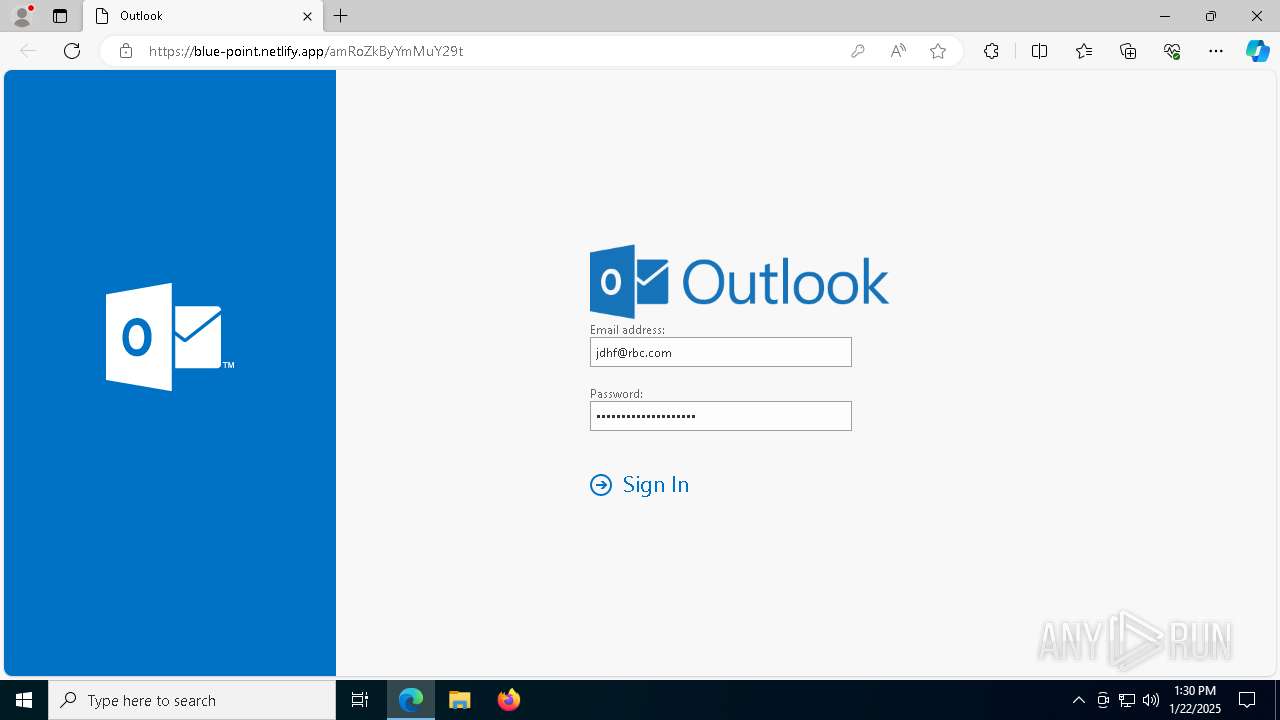The height and width of the screenshot is (720, 1280).
Task: Open the browser profile icon
Action: click(x=22, y=16)
